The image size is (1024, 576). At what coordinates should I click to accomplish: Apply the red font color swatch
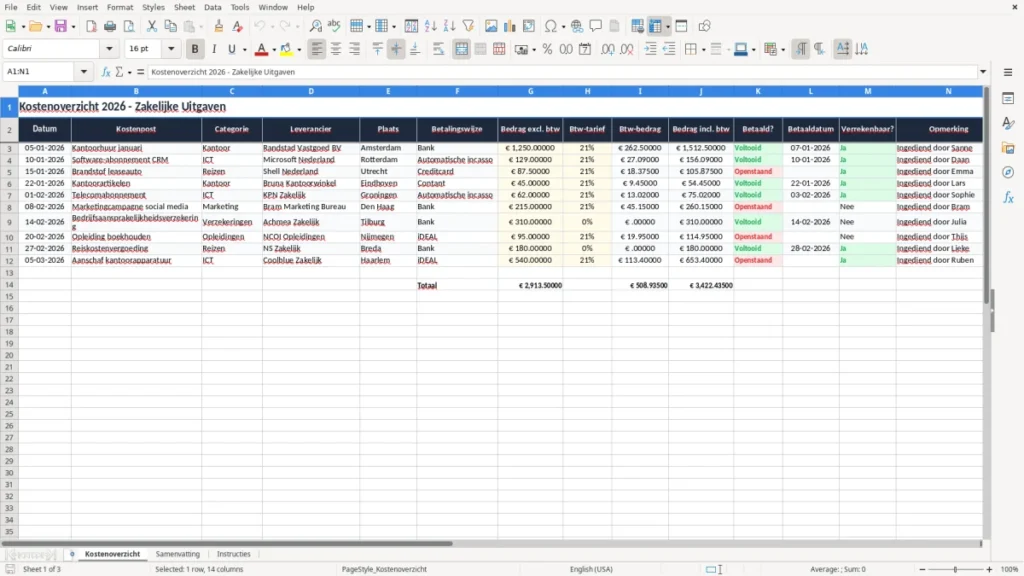coord(261,49)
